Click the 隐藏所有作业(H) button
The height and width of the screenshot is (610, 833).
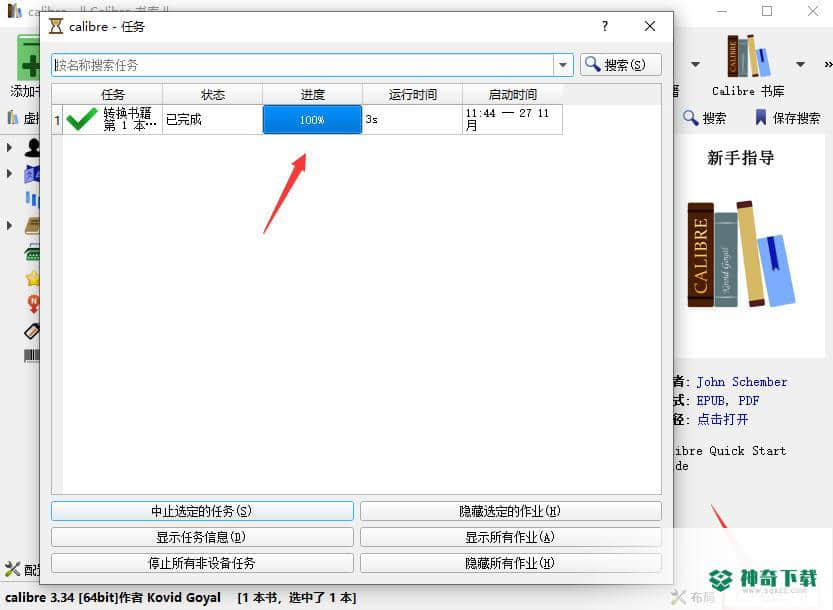pos(511,563)
